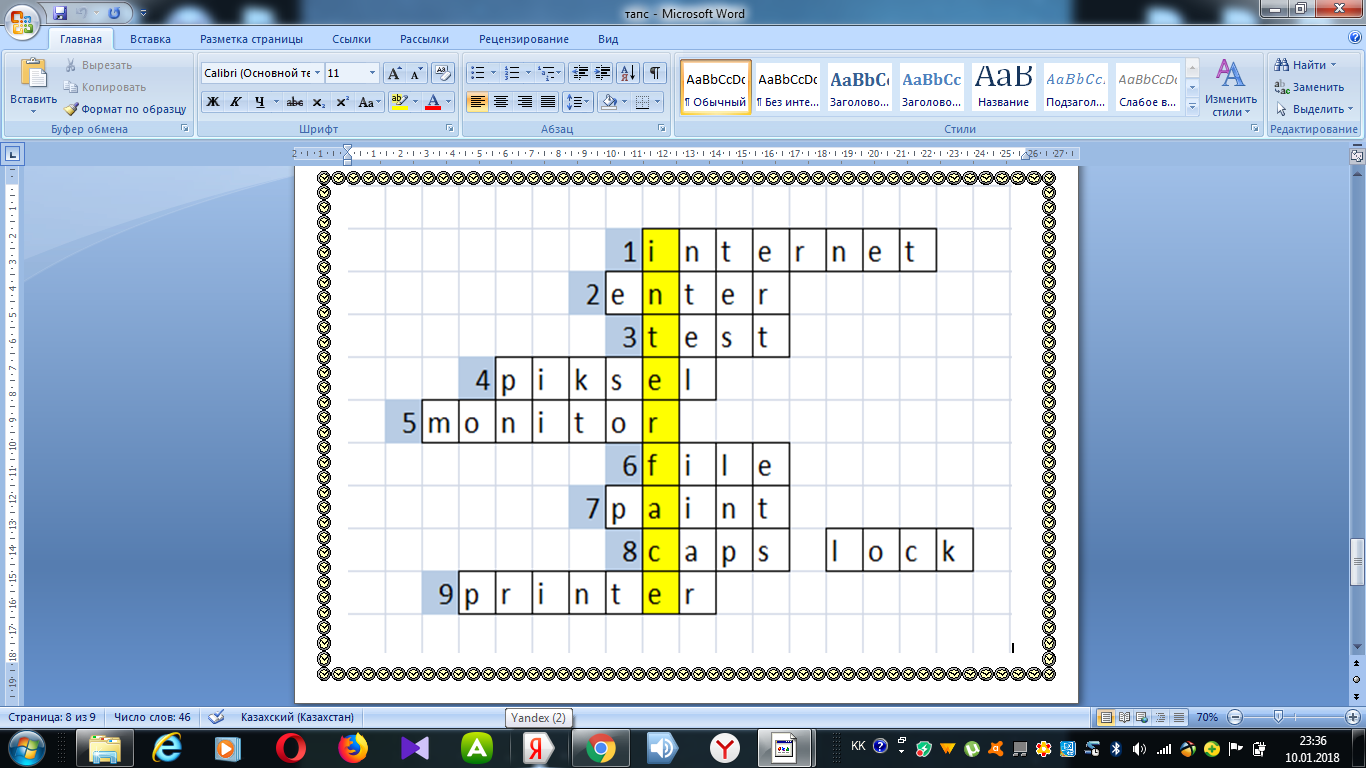The width and height of the screenshot is (1366, 768).
Task: Switch to the Вставка tab
Action: click(150, 39)
